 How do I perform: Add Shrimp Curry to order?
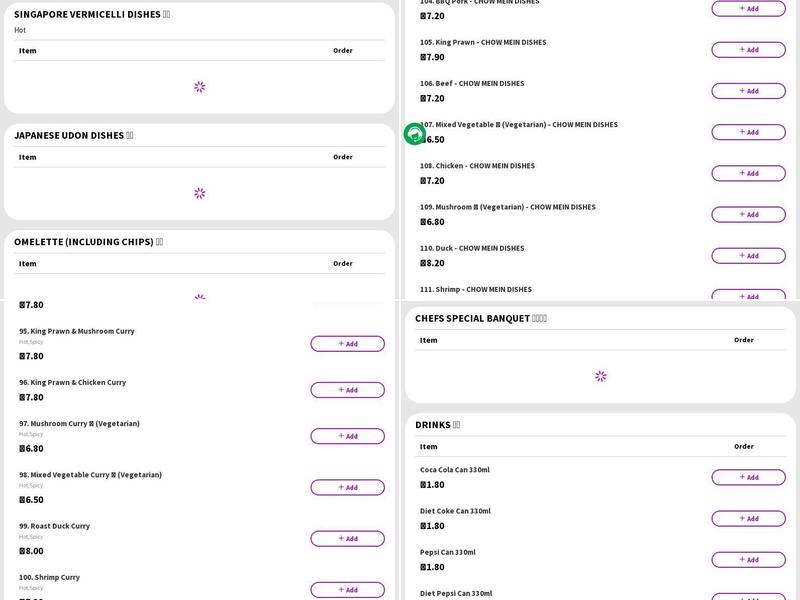coord(347,590)
